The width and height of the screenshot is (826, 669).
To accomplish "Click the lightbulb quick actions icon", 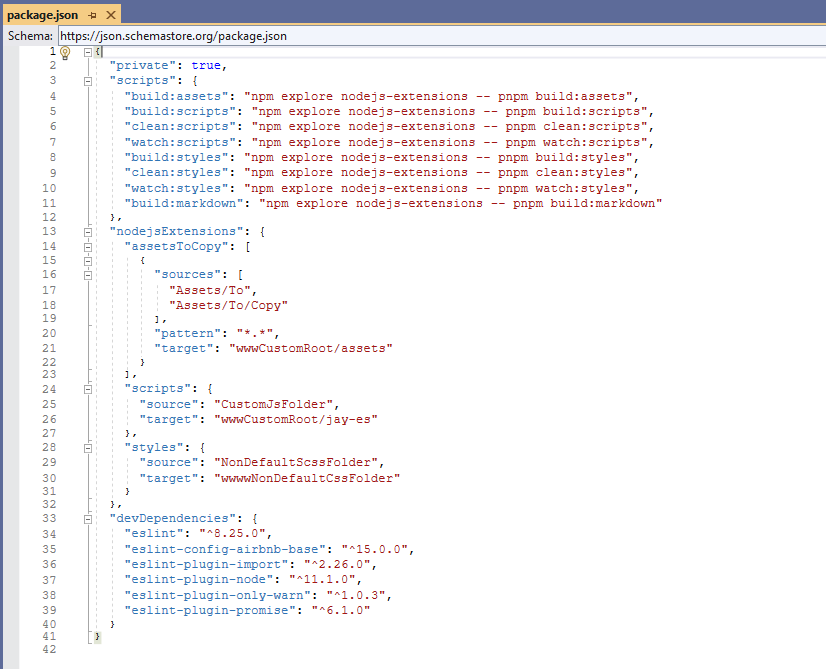I will (65, 52).
